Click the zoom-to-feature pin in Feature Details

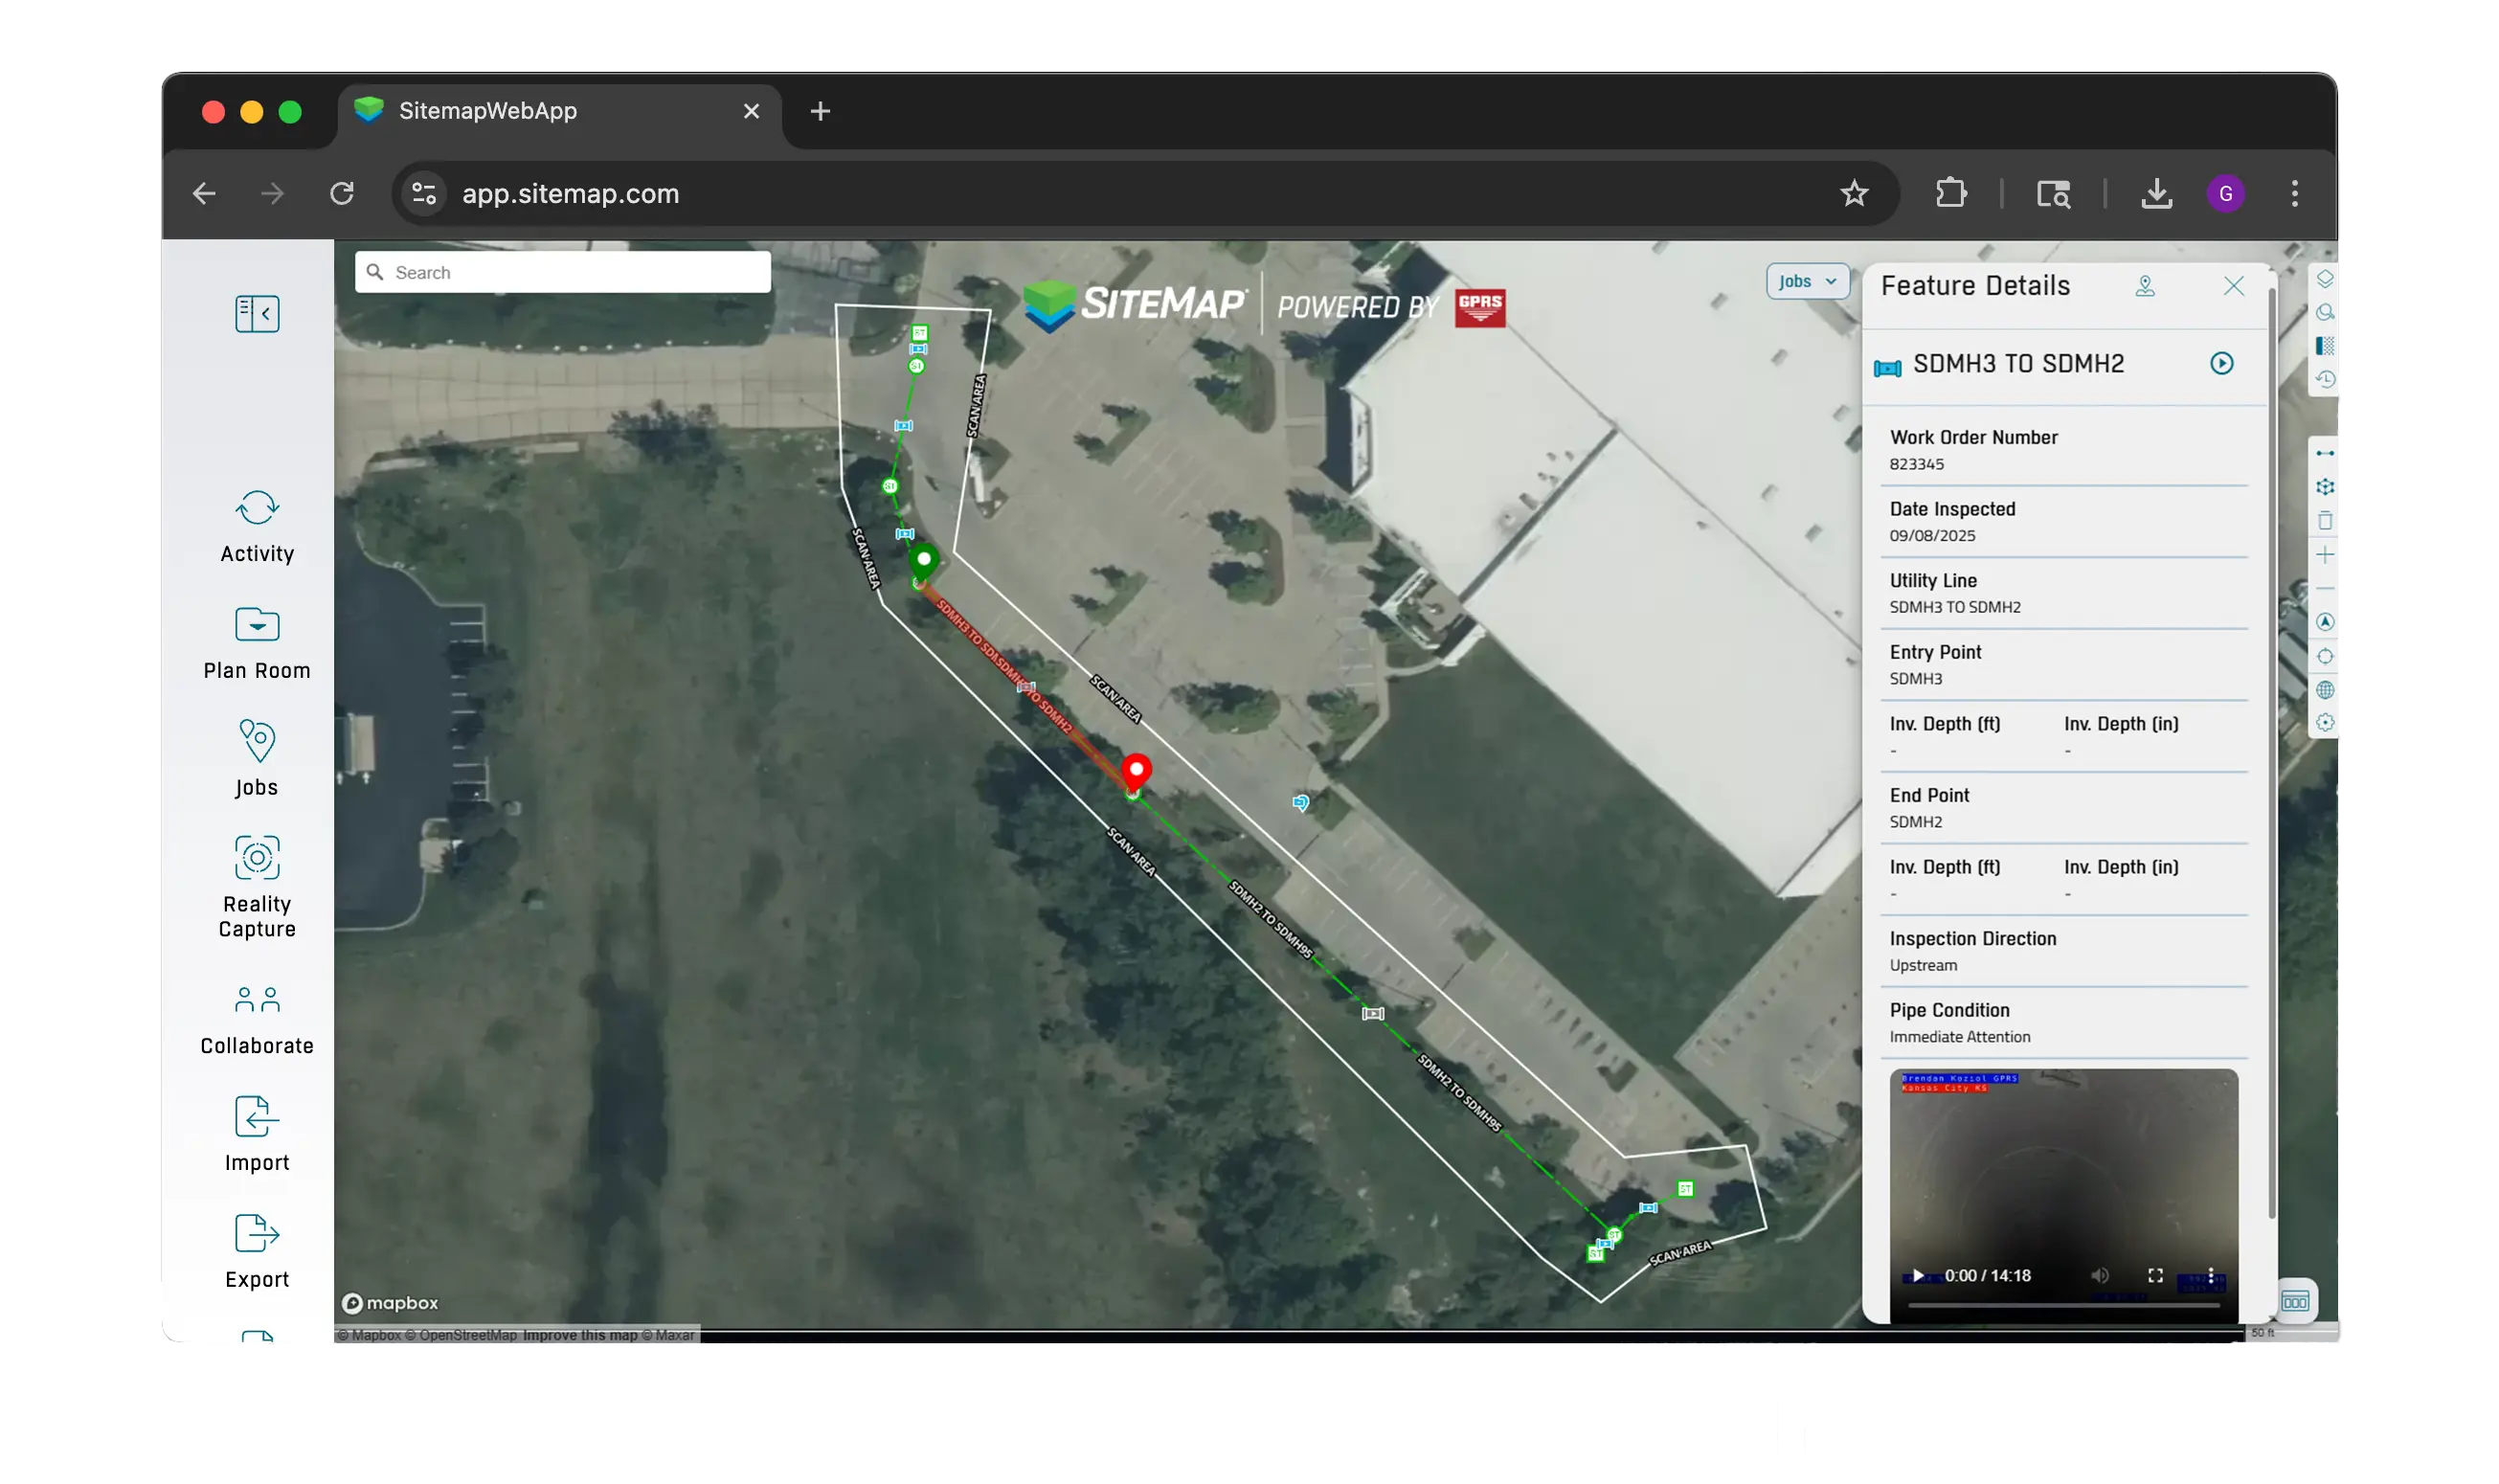tap(2146, 287)
